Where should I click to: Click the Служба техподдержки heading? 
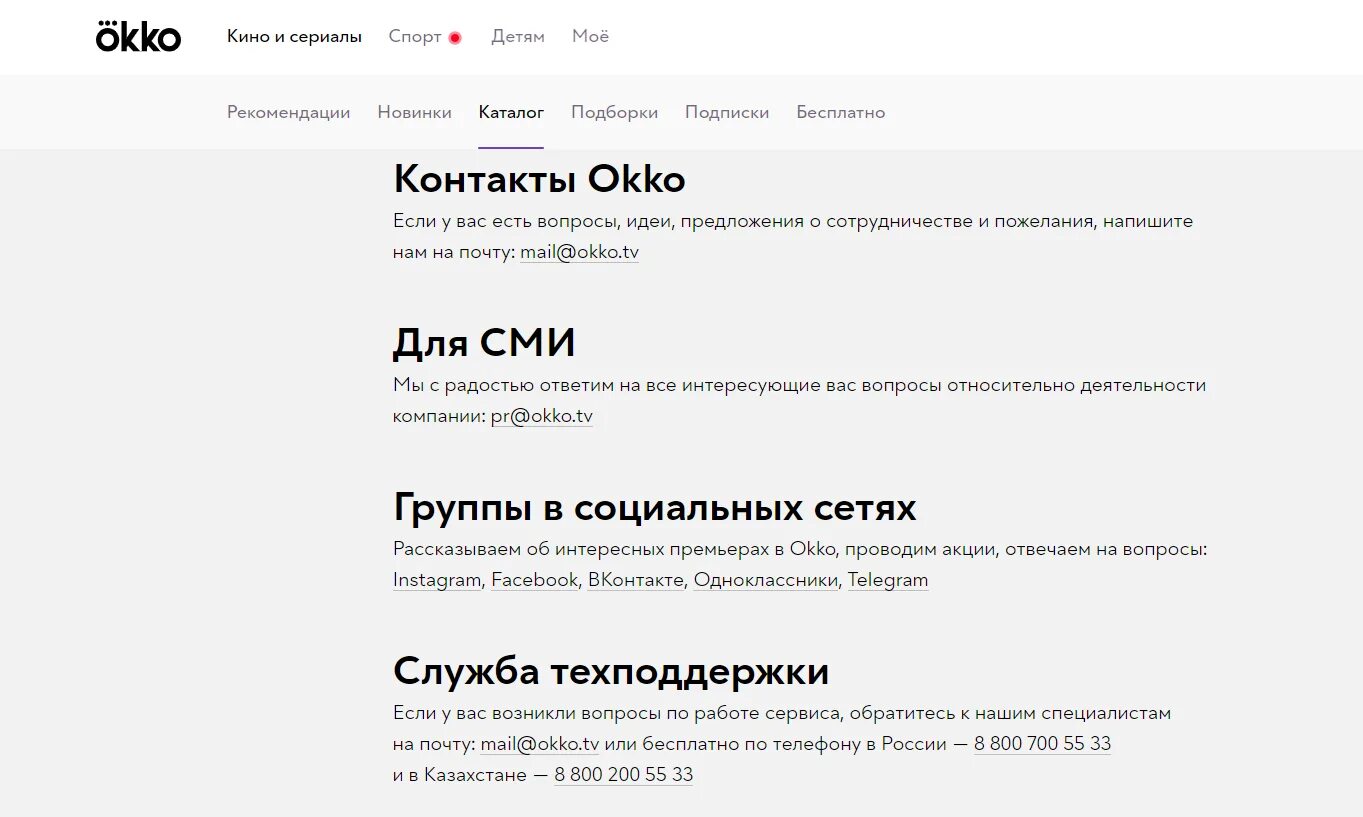tap(611, 672)
